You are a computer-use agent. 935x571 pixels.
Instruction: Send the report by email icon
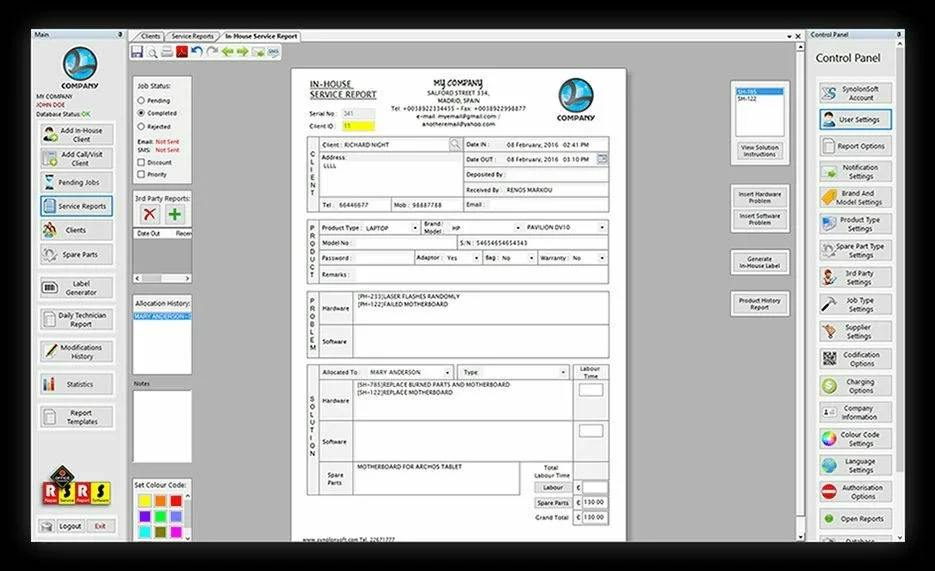pos(258,52)
